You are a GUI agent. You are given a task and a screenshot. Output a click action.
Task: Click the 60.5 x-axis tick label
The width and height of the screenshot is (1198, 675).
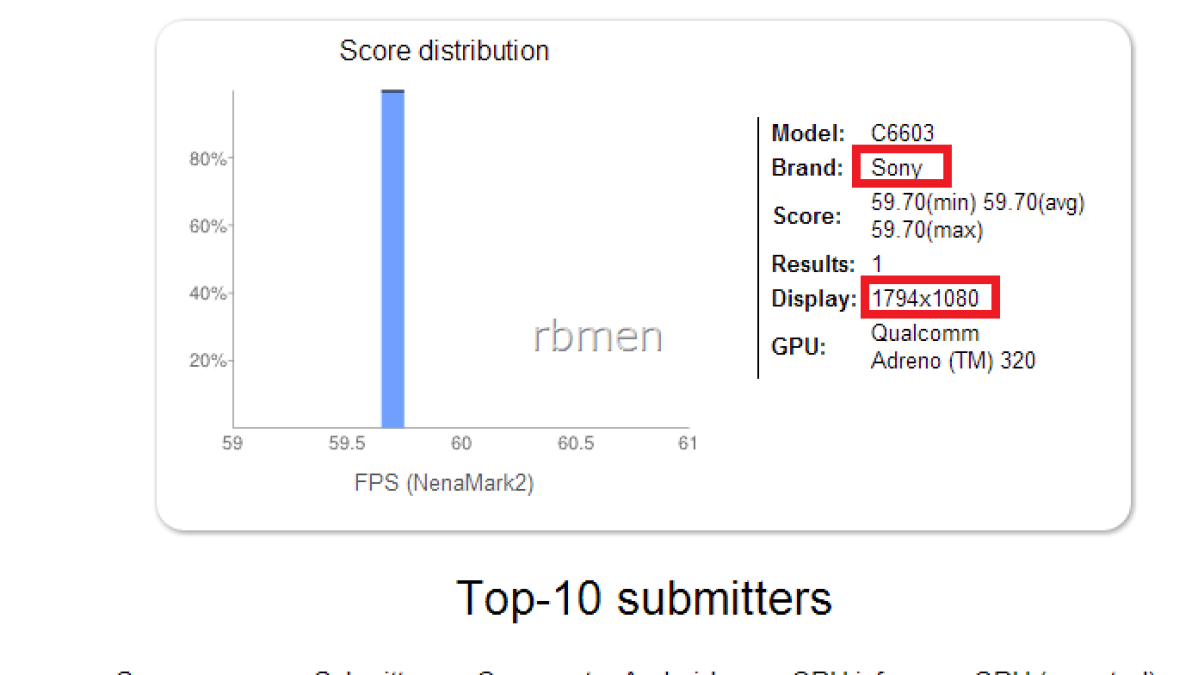575,443
